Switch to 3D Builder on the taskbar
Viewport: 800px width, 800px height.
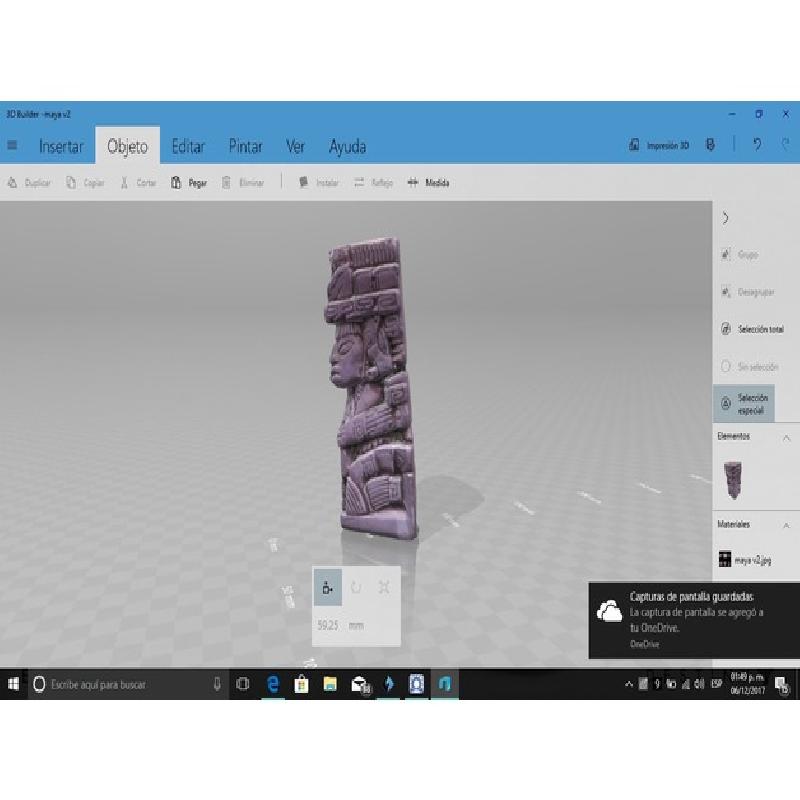pos(445,684)
